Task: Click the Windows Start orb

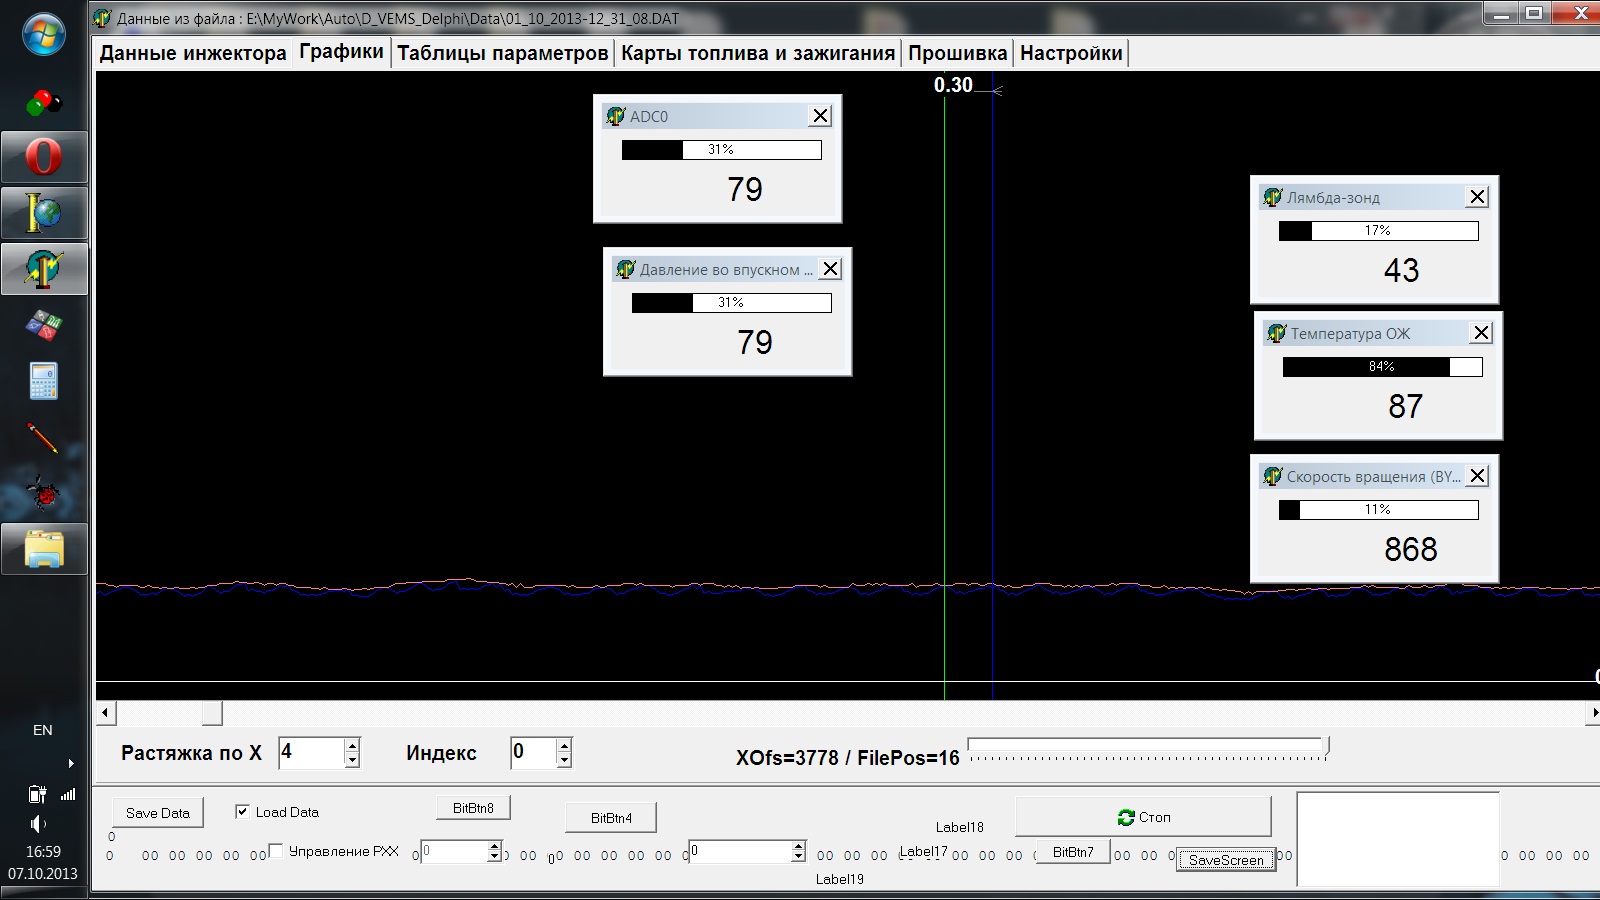Action: tap(43, 33)
